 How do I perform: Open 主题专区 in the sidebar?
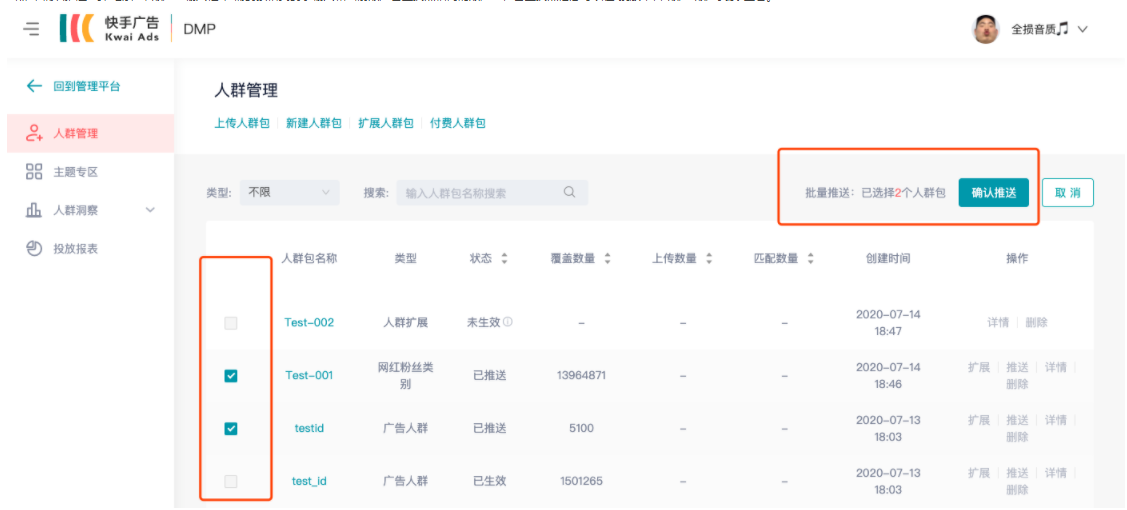click(75, 172)
